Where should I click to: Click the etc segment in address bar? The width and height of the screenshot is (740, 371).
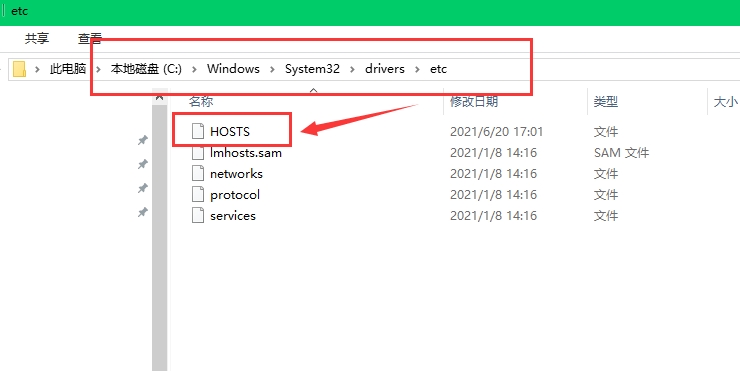(x=438, y=69)
